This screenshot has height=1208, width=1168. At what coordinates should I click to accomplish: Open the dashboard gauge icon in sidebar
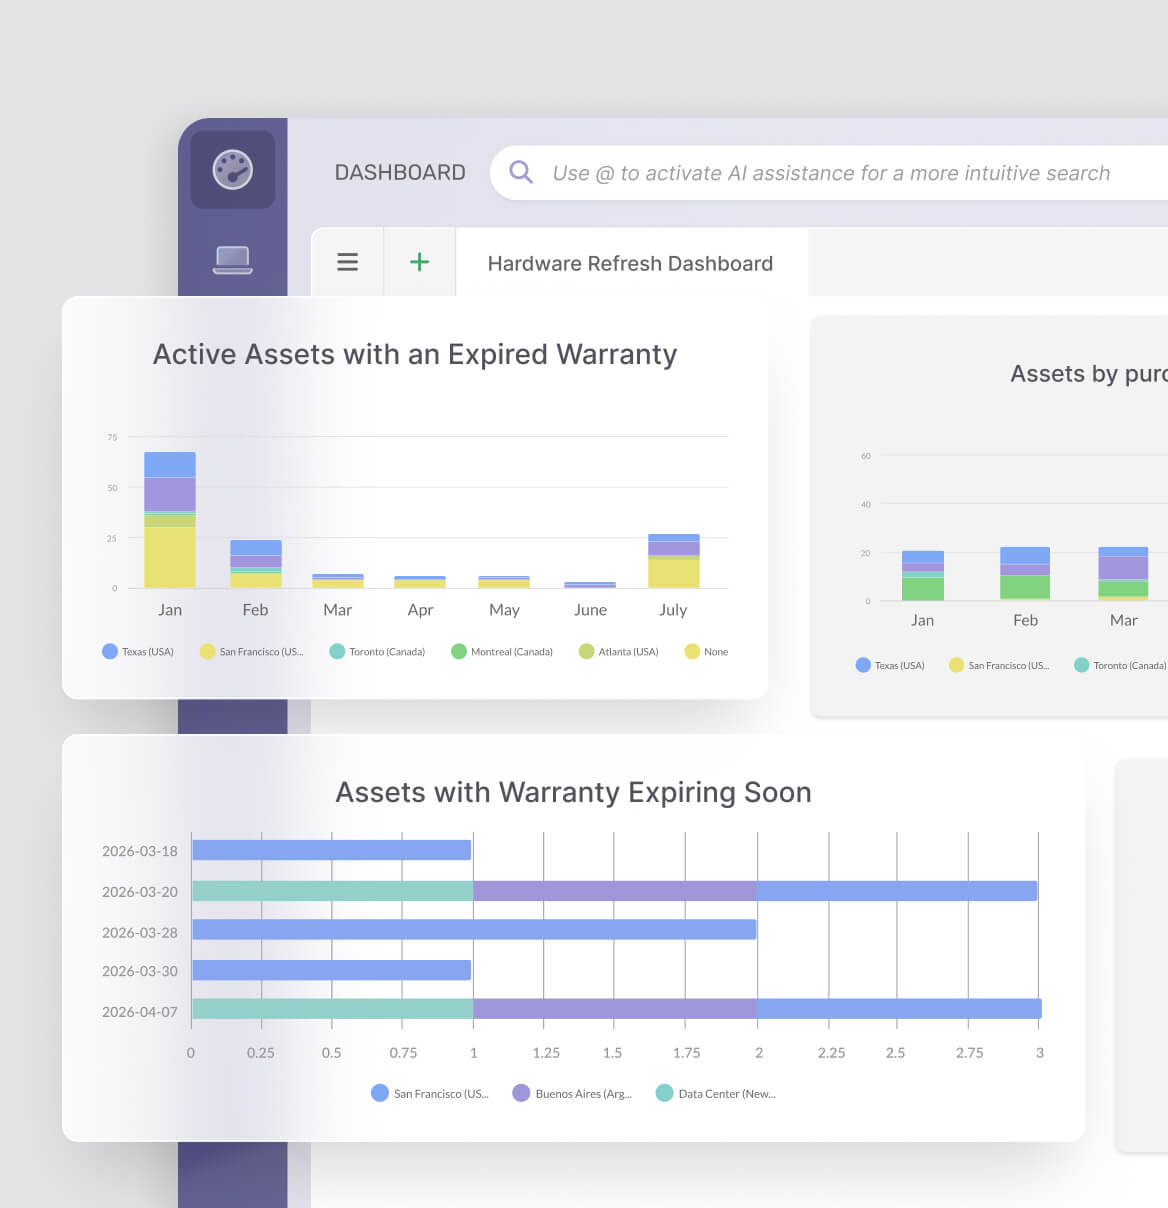coord(233,170)
